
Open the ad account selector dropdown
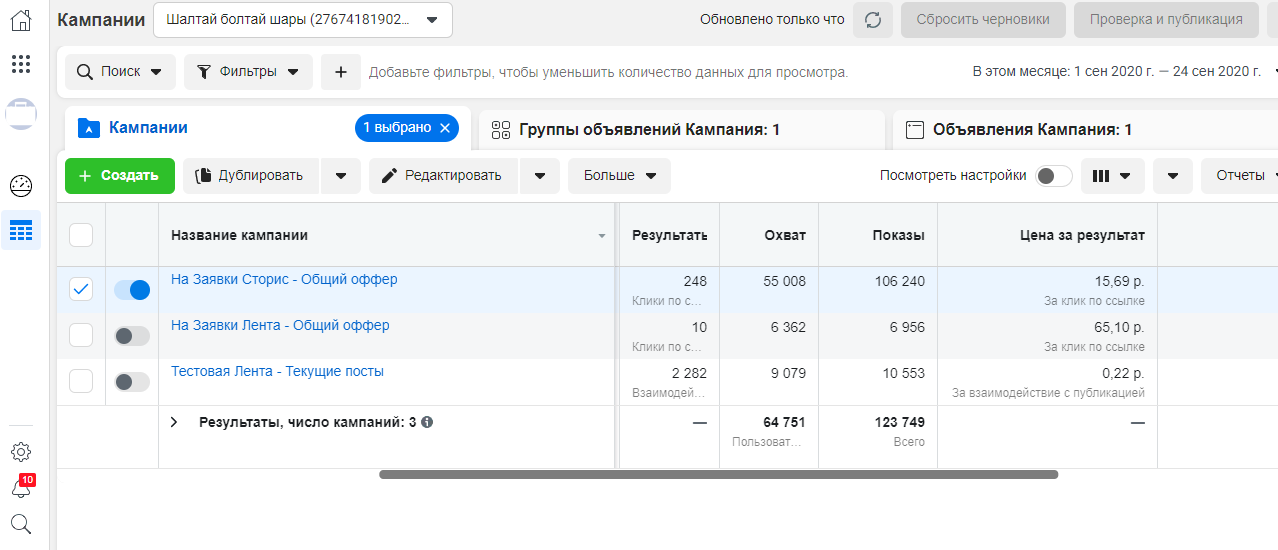[x=302, y=20]
